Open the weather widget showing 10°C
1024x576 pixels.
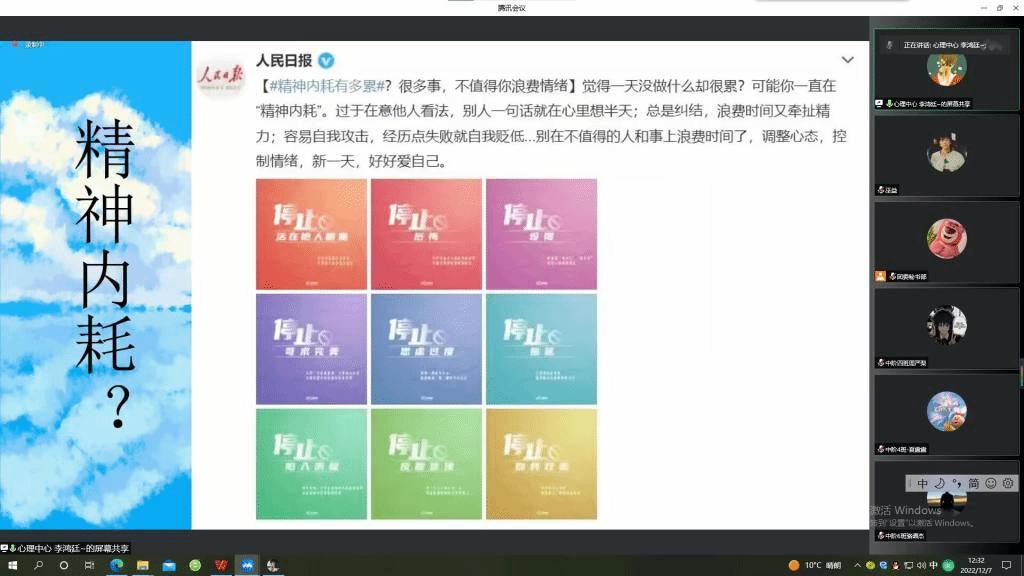(x=813, y=565)
